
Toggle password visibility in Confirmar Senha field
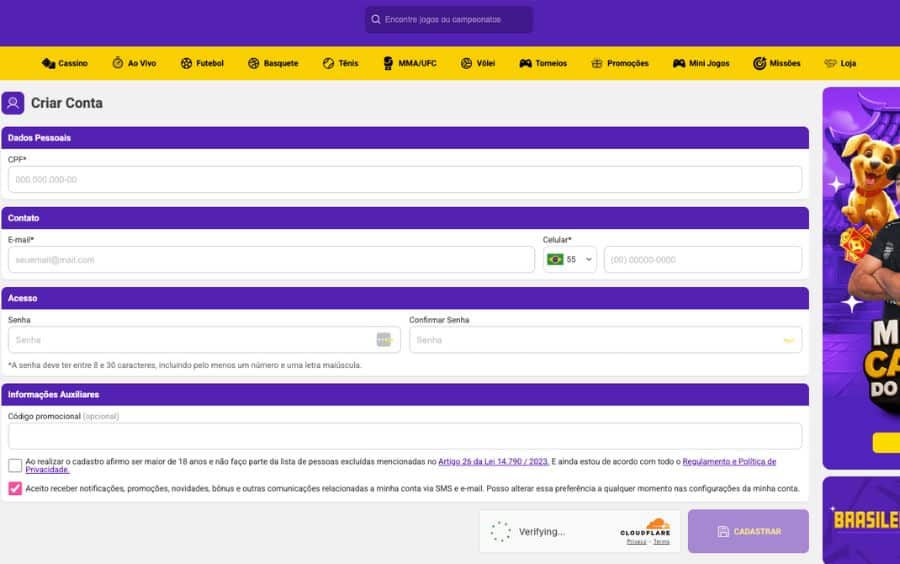click(788, 340)
